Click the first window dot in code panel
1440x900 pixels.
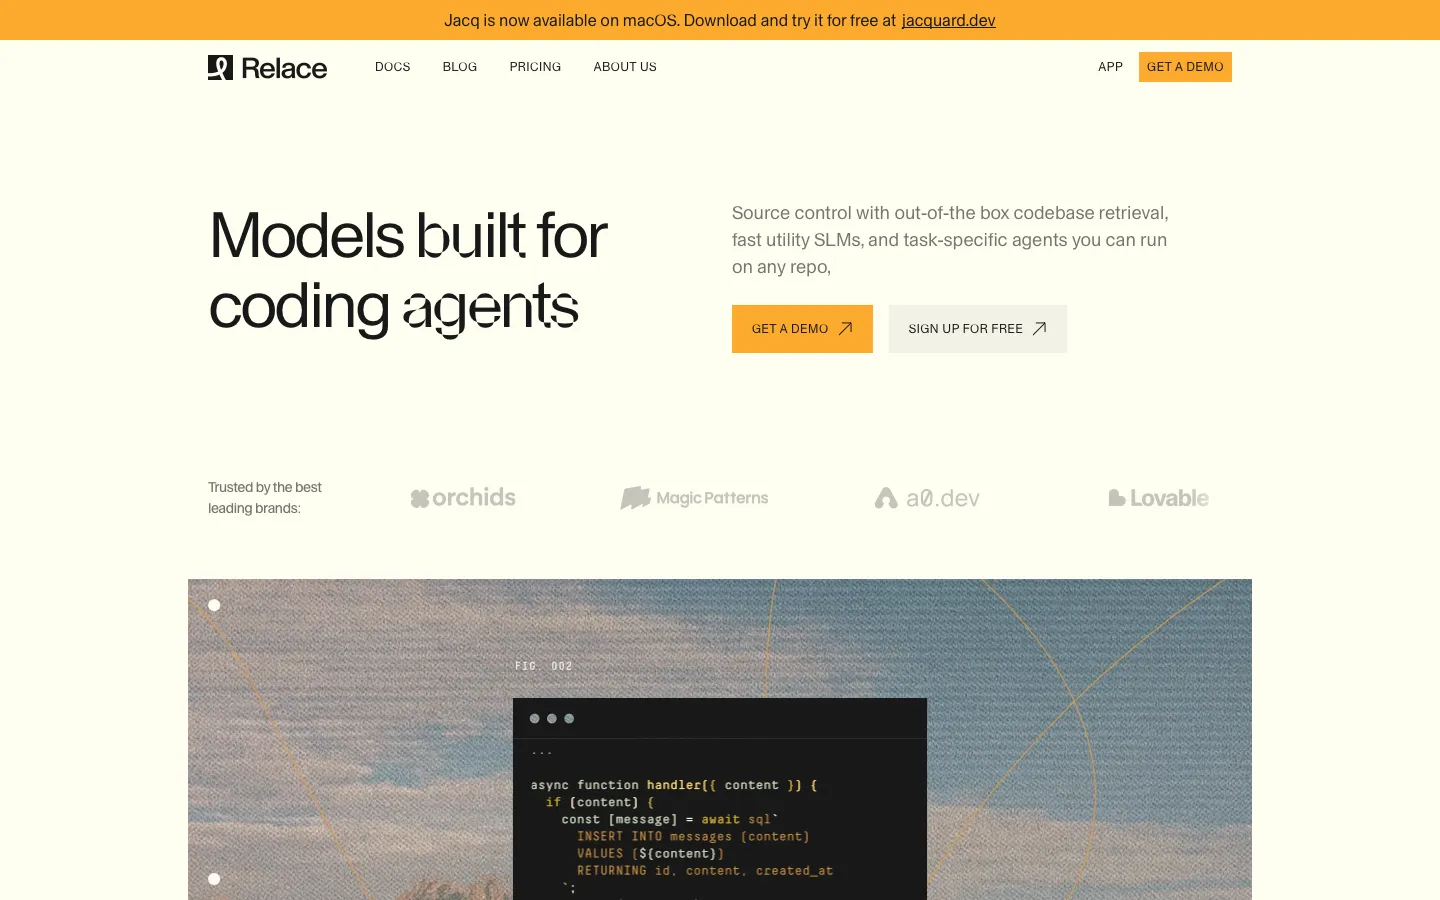pos(534,718)
